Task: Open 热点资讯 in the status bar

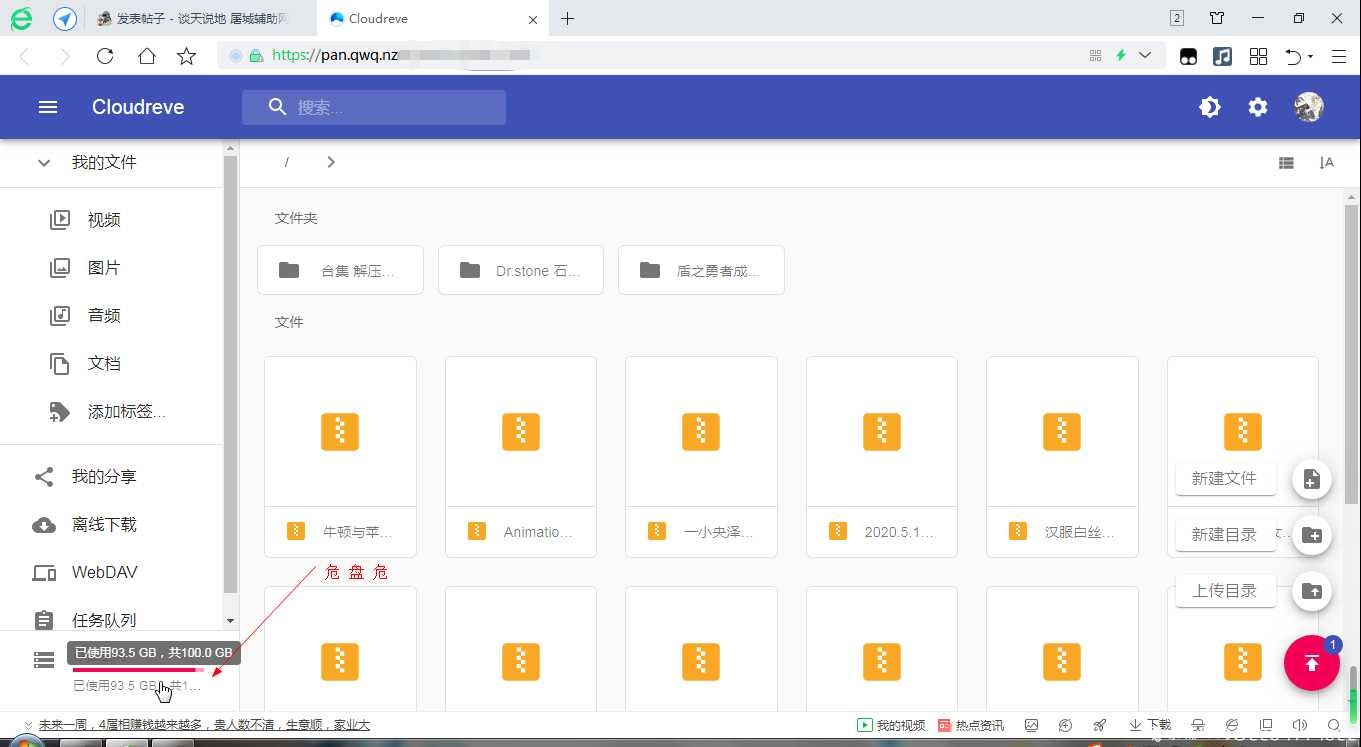Action: tap(971, 725)
